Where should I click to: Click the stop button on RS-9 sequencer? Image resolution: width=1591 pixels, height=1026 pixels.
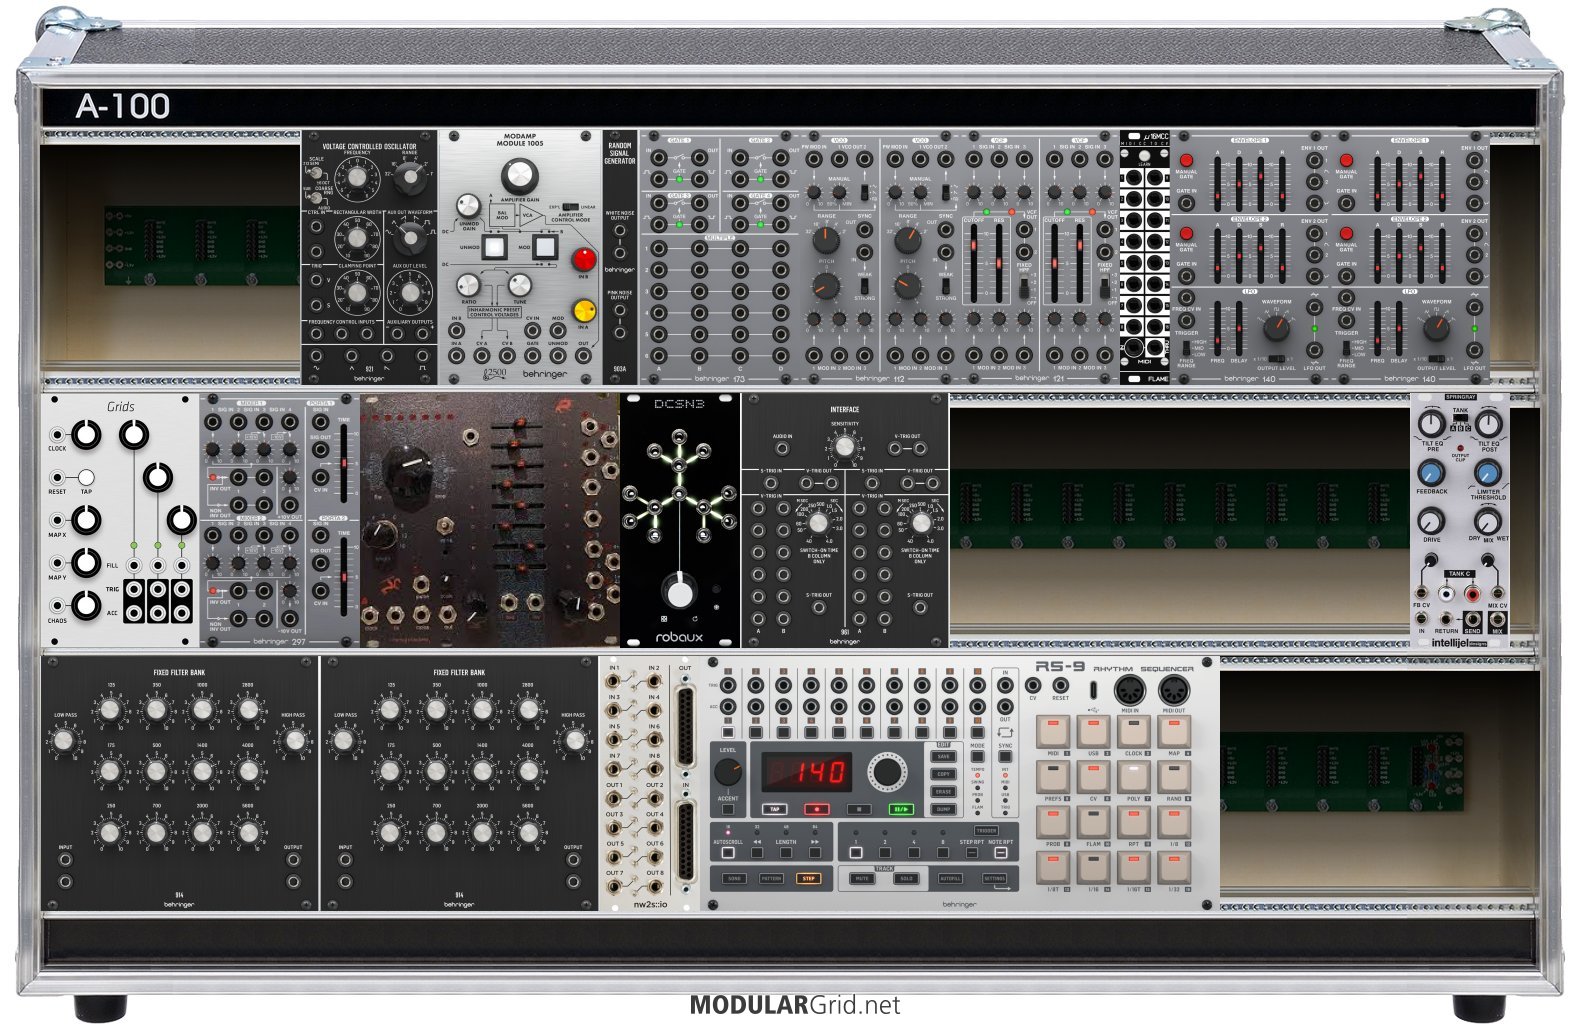click(859, 809)
